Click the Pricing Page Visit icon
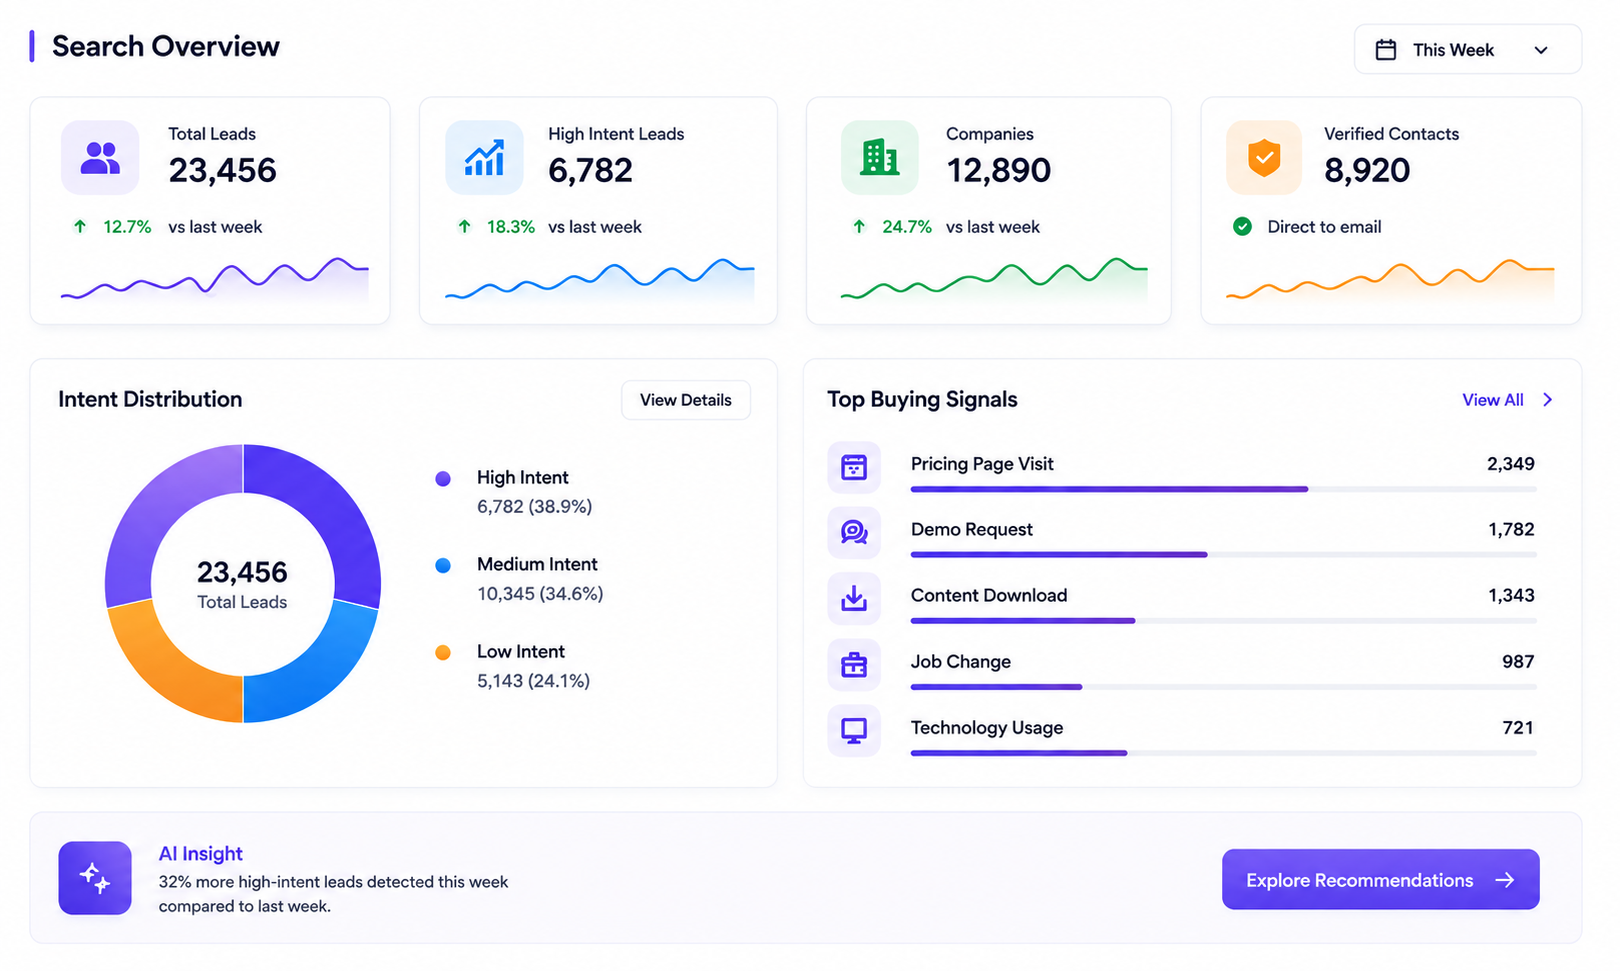This screenshot has width=1620, height=971. tap(854, 467)
